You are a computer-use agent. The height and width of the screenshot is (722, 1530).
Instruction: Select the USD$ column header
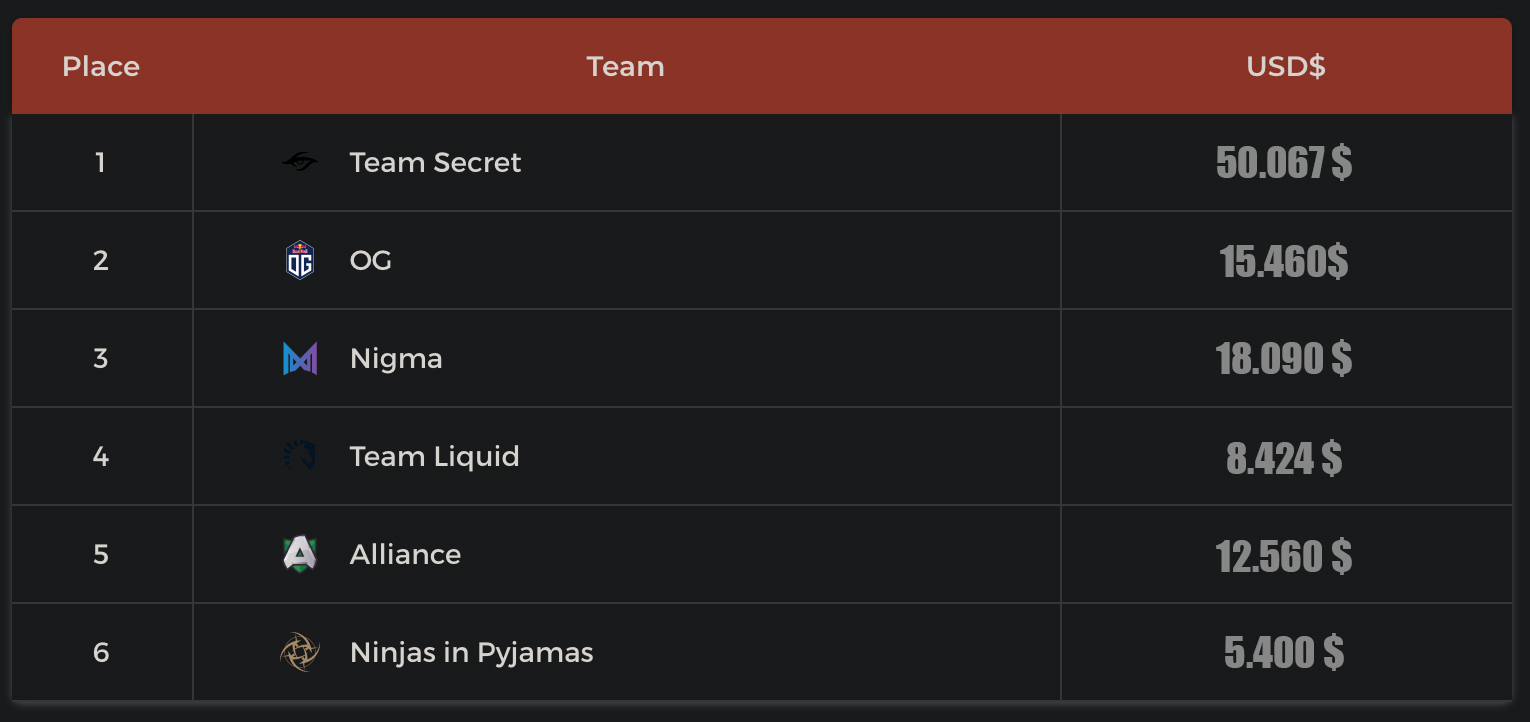tap(1285, 66)
